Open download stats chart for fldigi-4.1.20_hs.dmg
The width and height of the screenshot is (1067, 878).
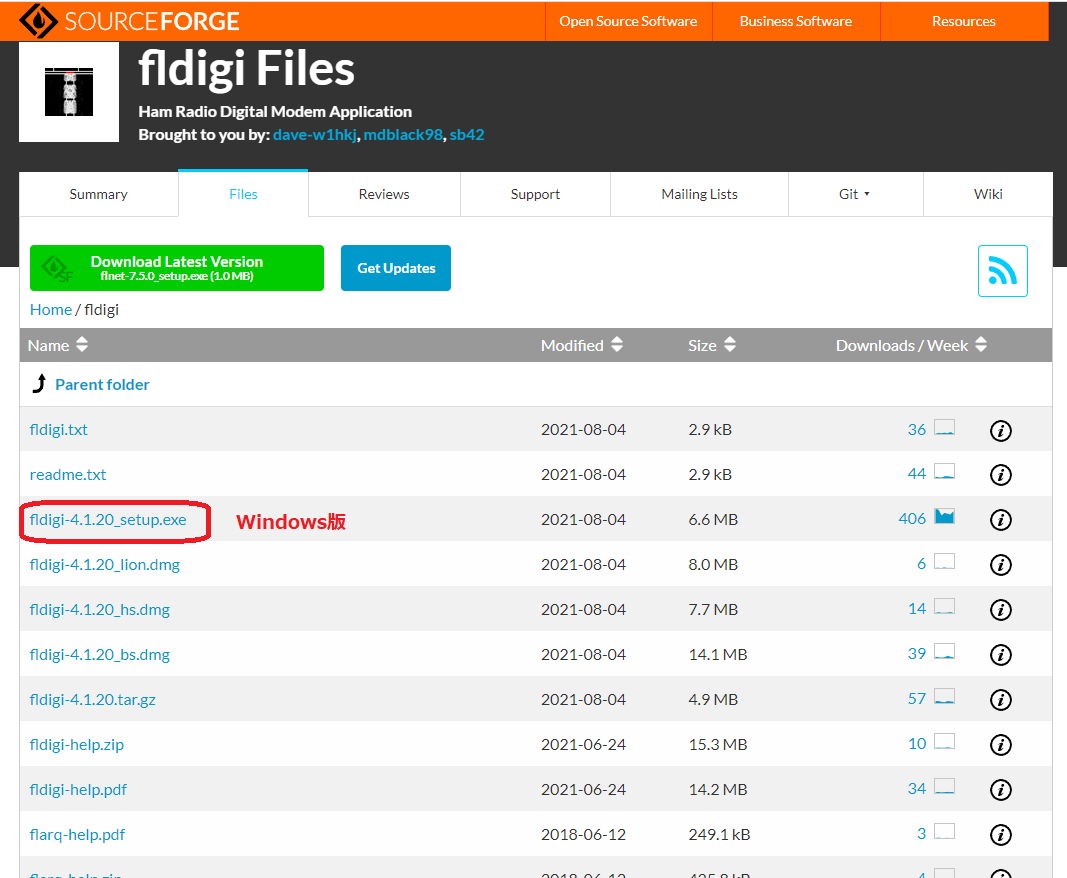click(x=945, y=606)
